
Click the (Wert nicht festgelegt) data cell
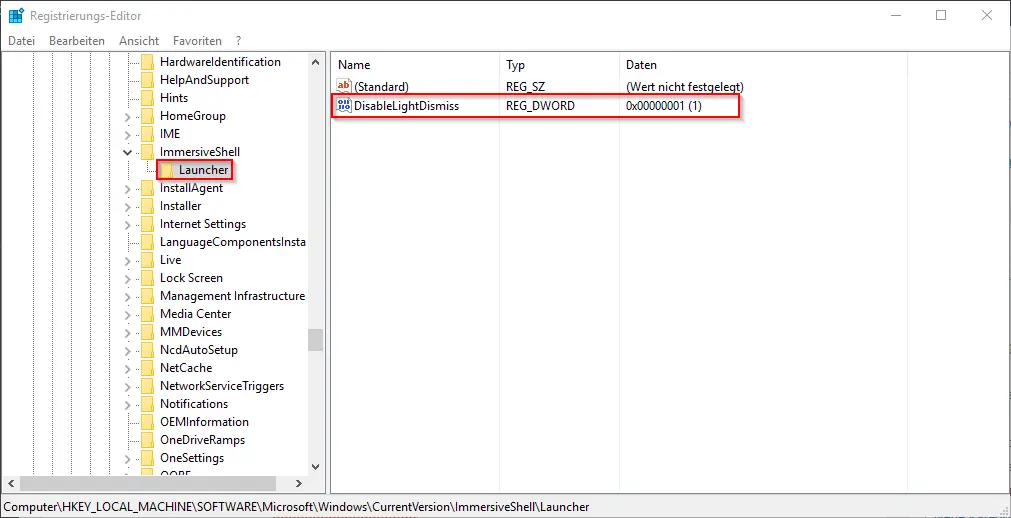pos(685,86)
